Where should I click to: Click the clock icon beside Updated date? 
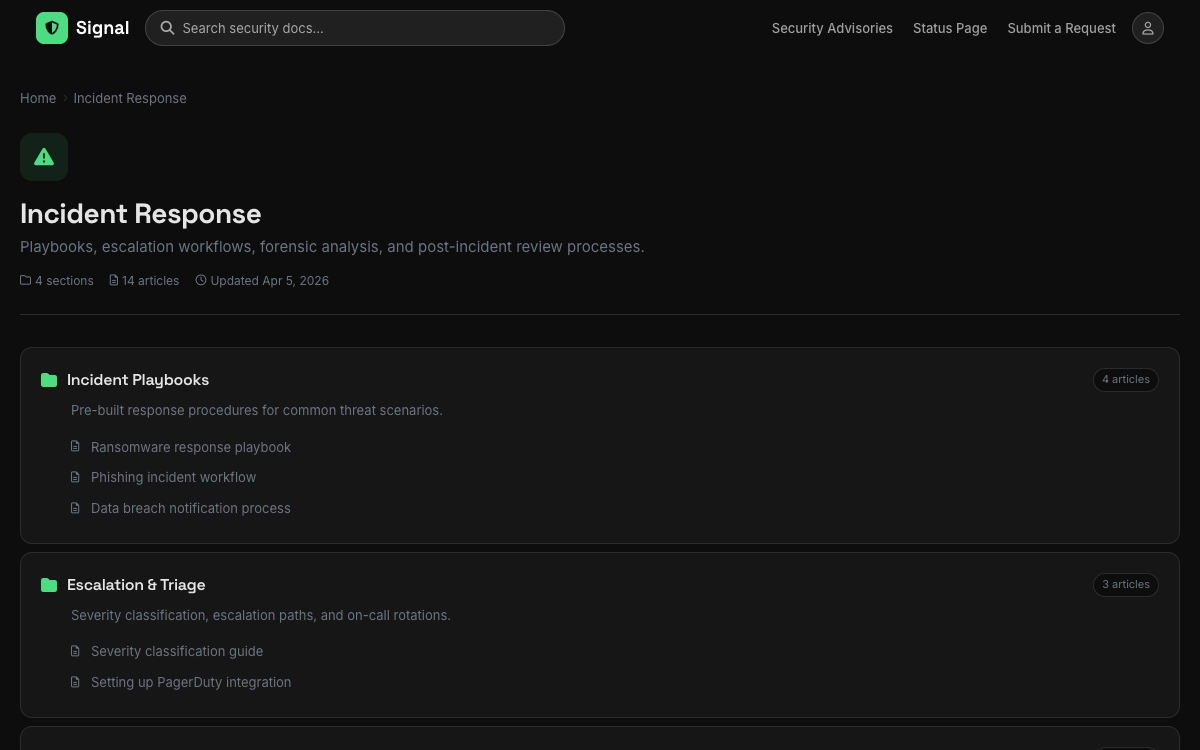pos(201,280)
